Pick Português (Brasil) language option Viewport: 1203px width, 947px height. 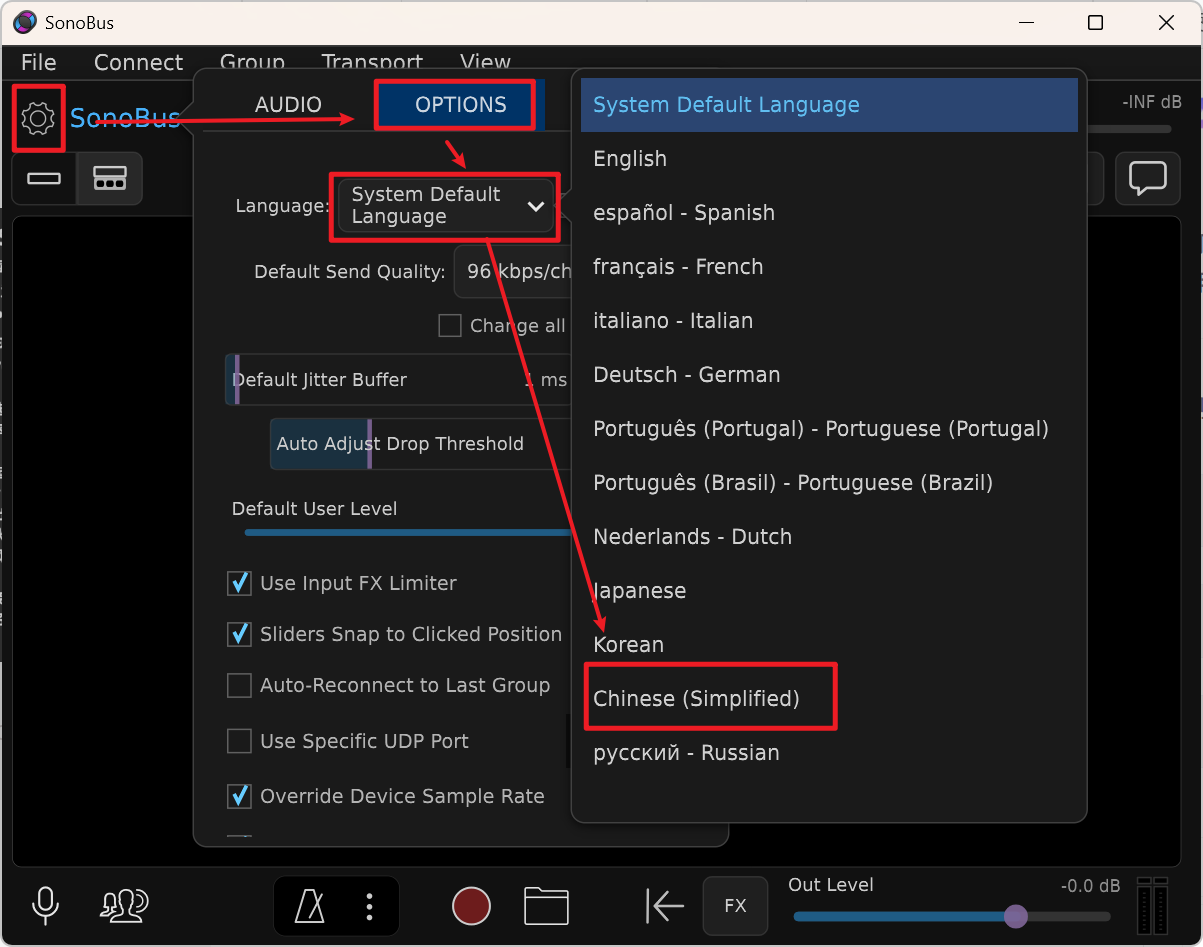pos(829,483)
